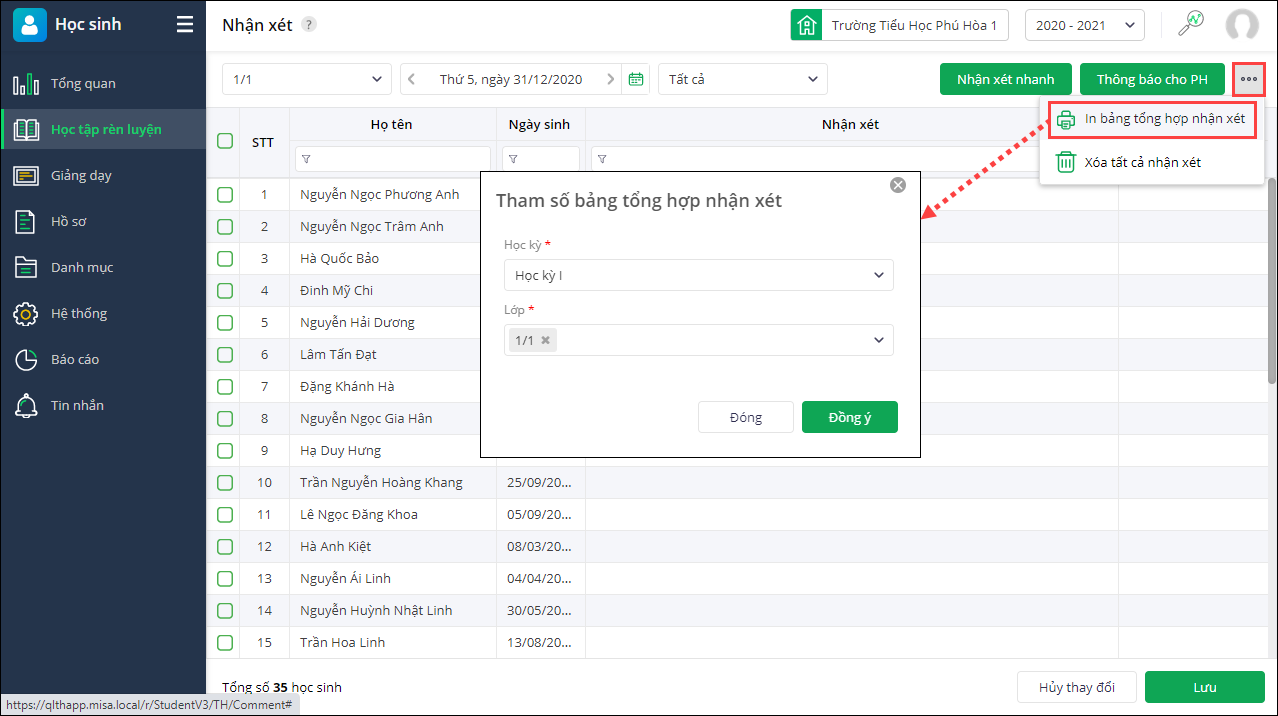Click the printer icon in dropdown menu
1278x716 pixels.
(1067, 119)
